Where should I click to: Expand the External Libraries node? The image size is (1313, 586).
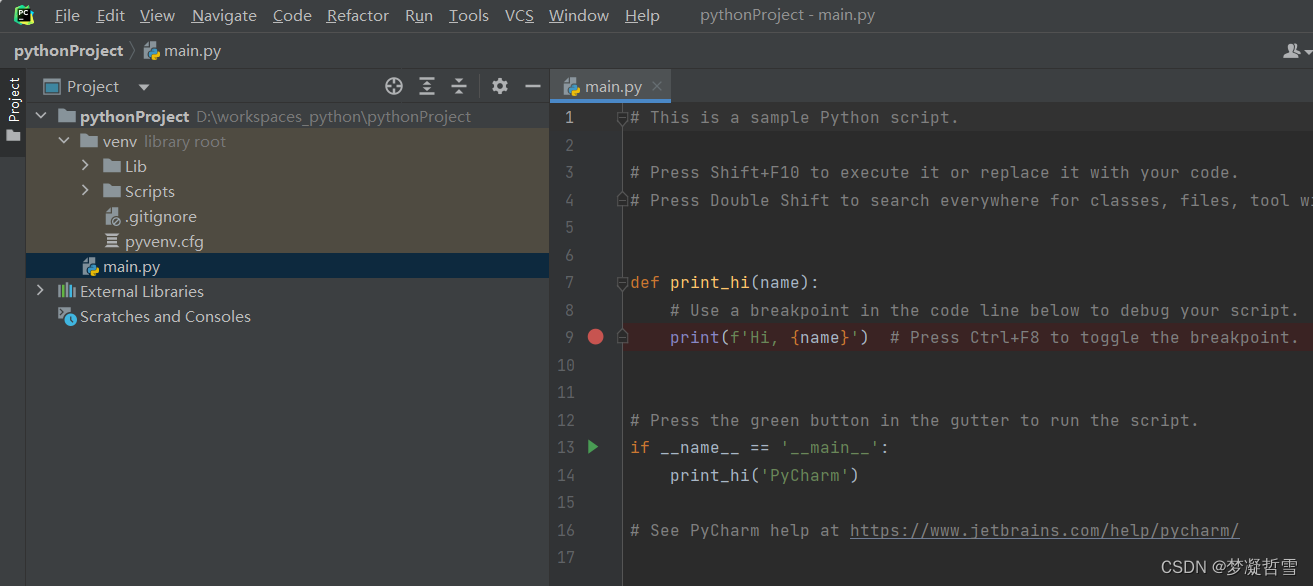[39, 290]
